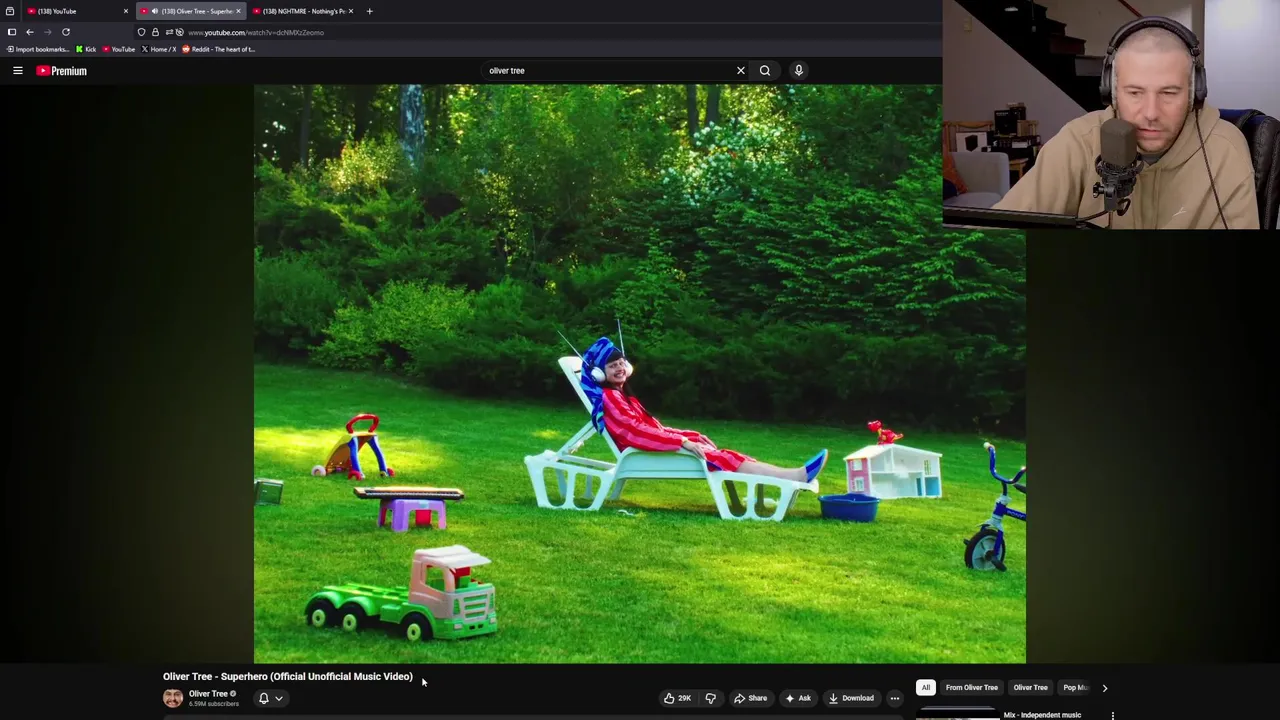This screenshot has width=1280, height=720.
Task: Click the shield tracking protection icon
Action: point(141,32)
